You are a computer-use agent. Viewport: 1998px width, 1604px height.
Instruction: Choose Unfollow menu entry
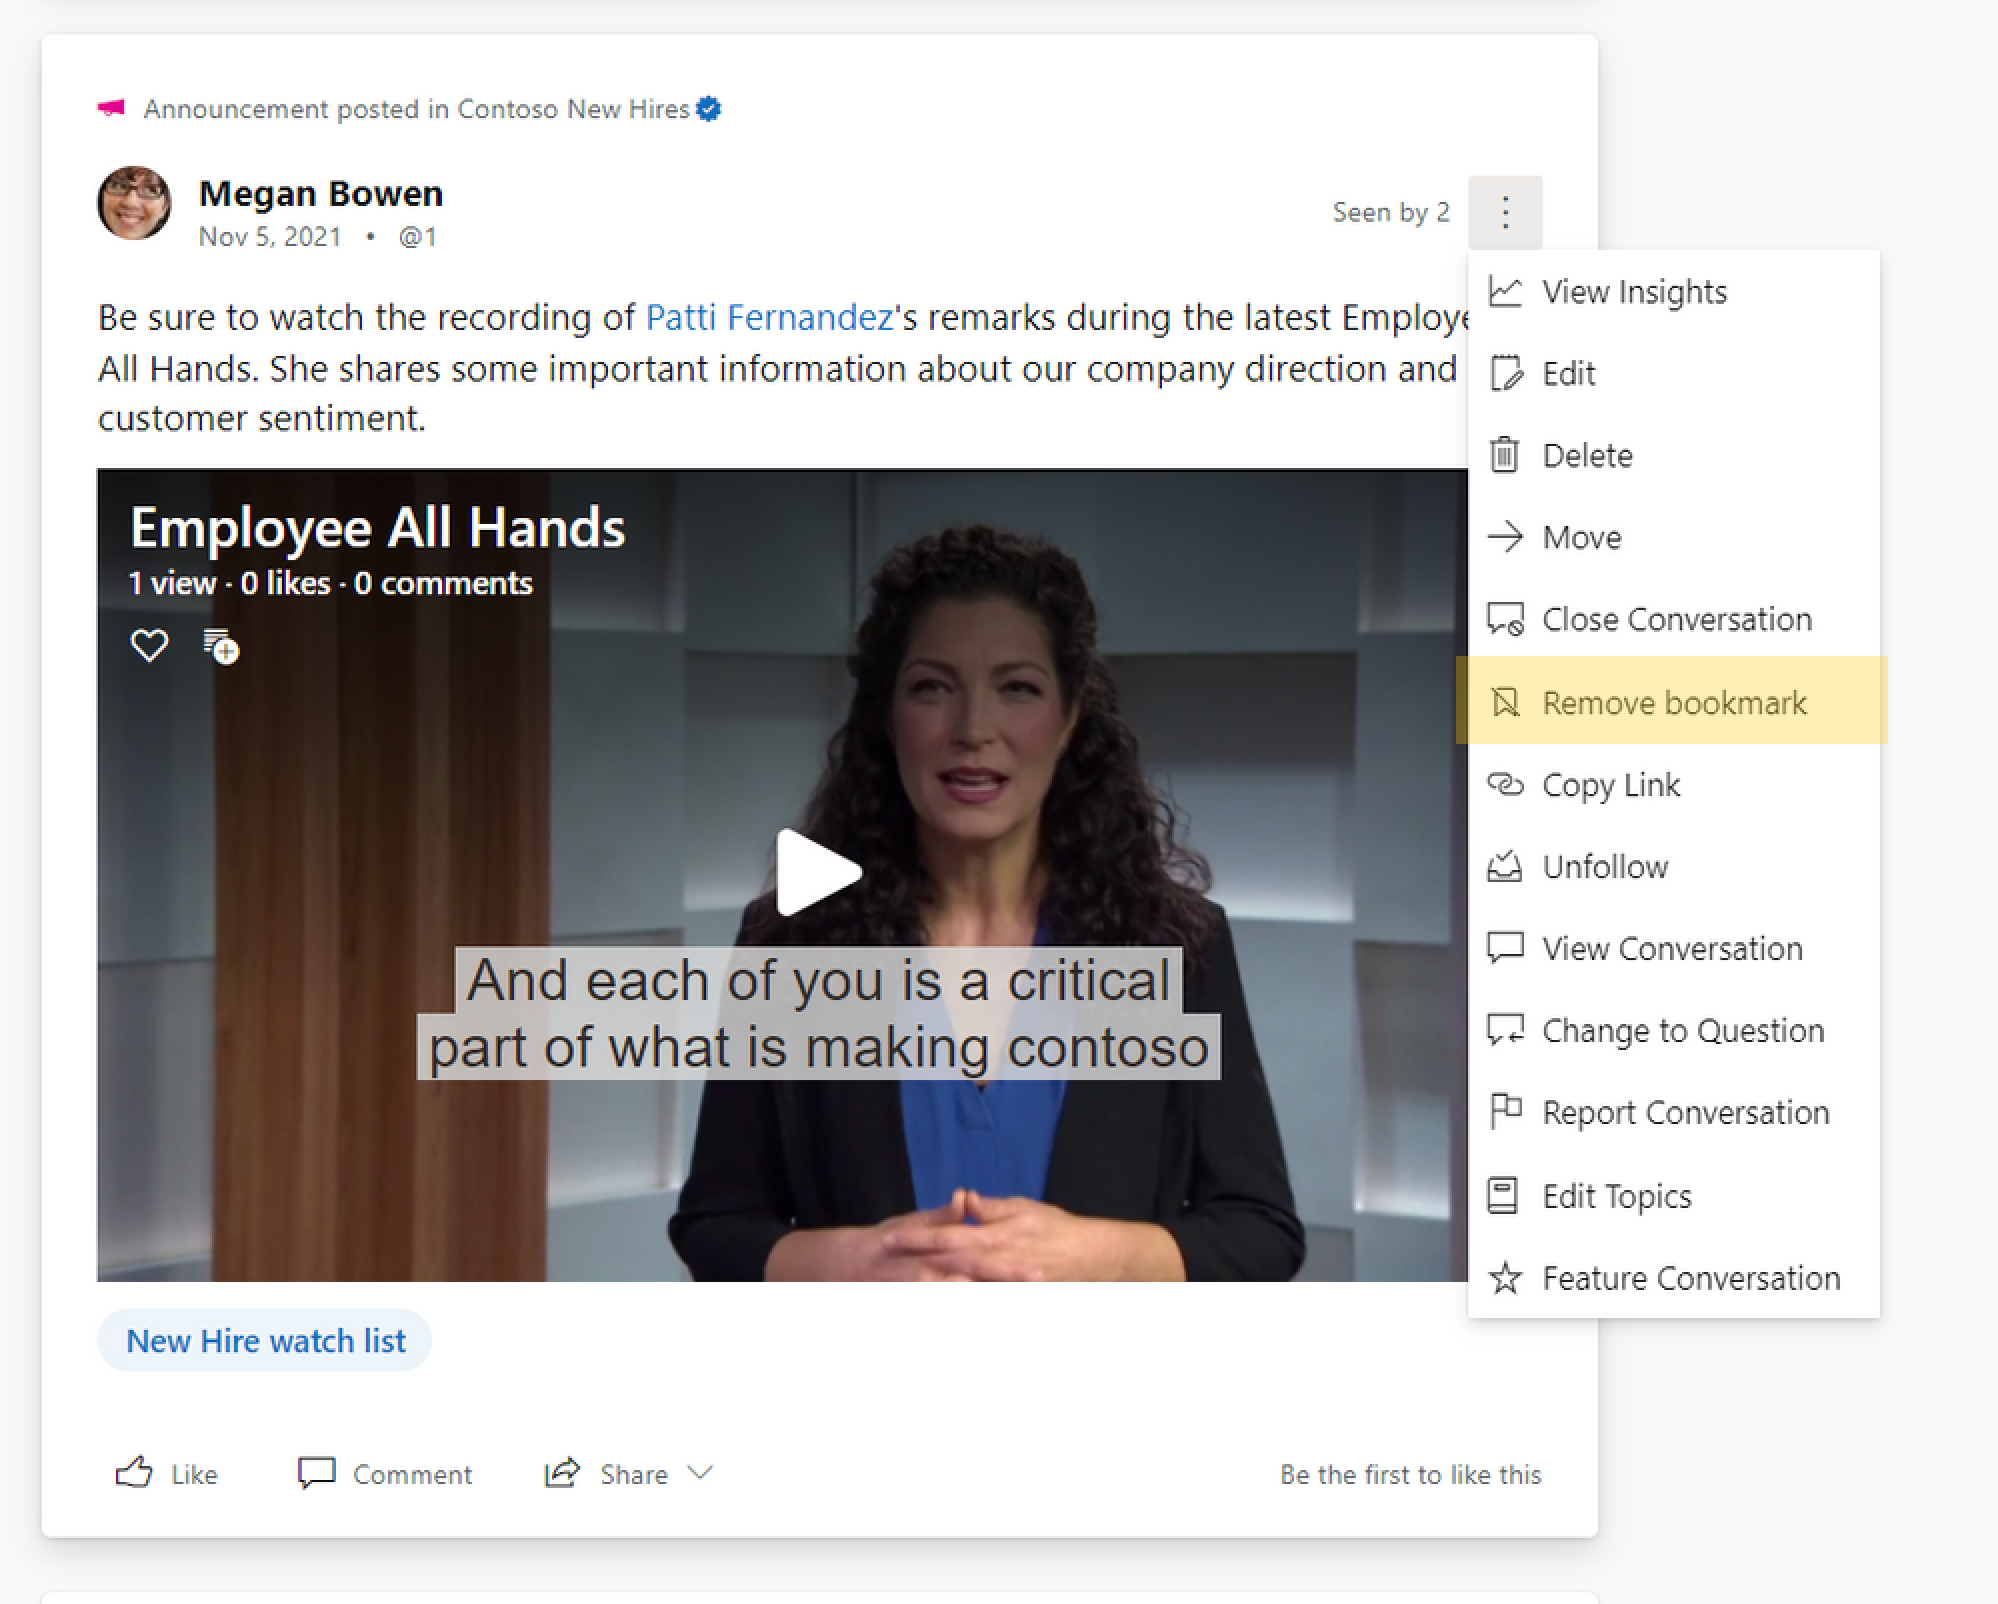pos(1674,866)
